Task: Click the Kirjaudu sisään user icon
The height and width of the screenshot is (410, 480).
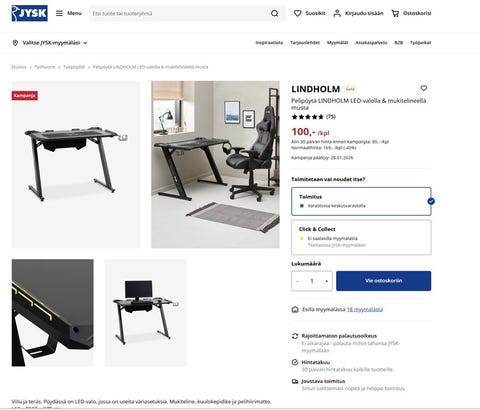Action: (337, 13)
